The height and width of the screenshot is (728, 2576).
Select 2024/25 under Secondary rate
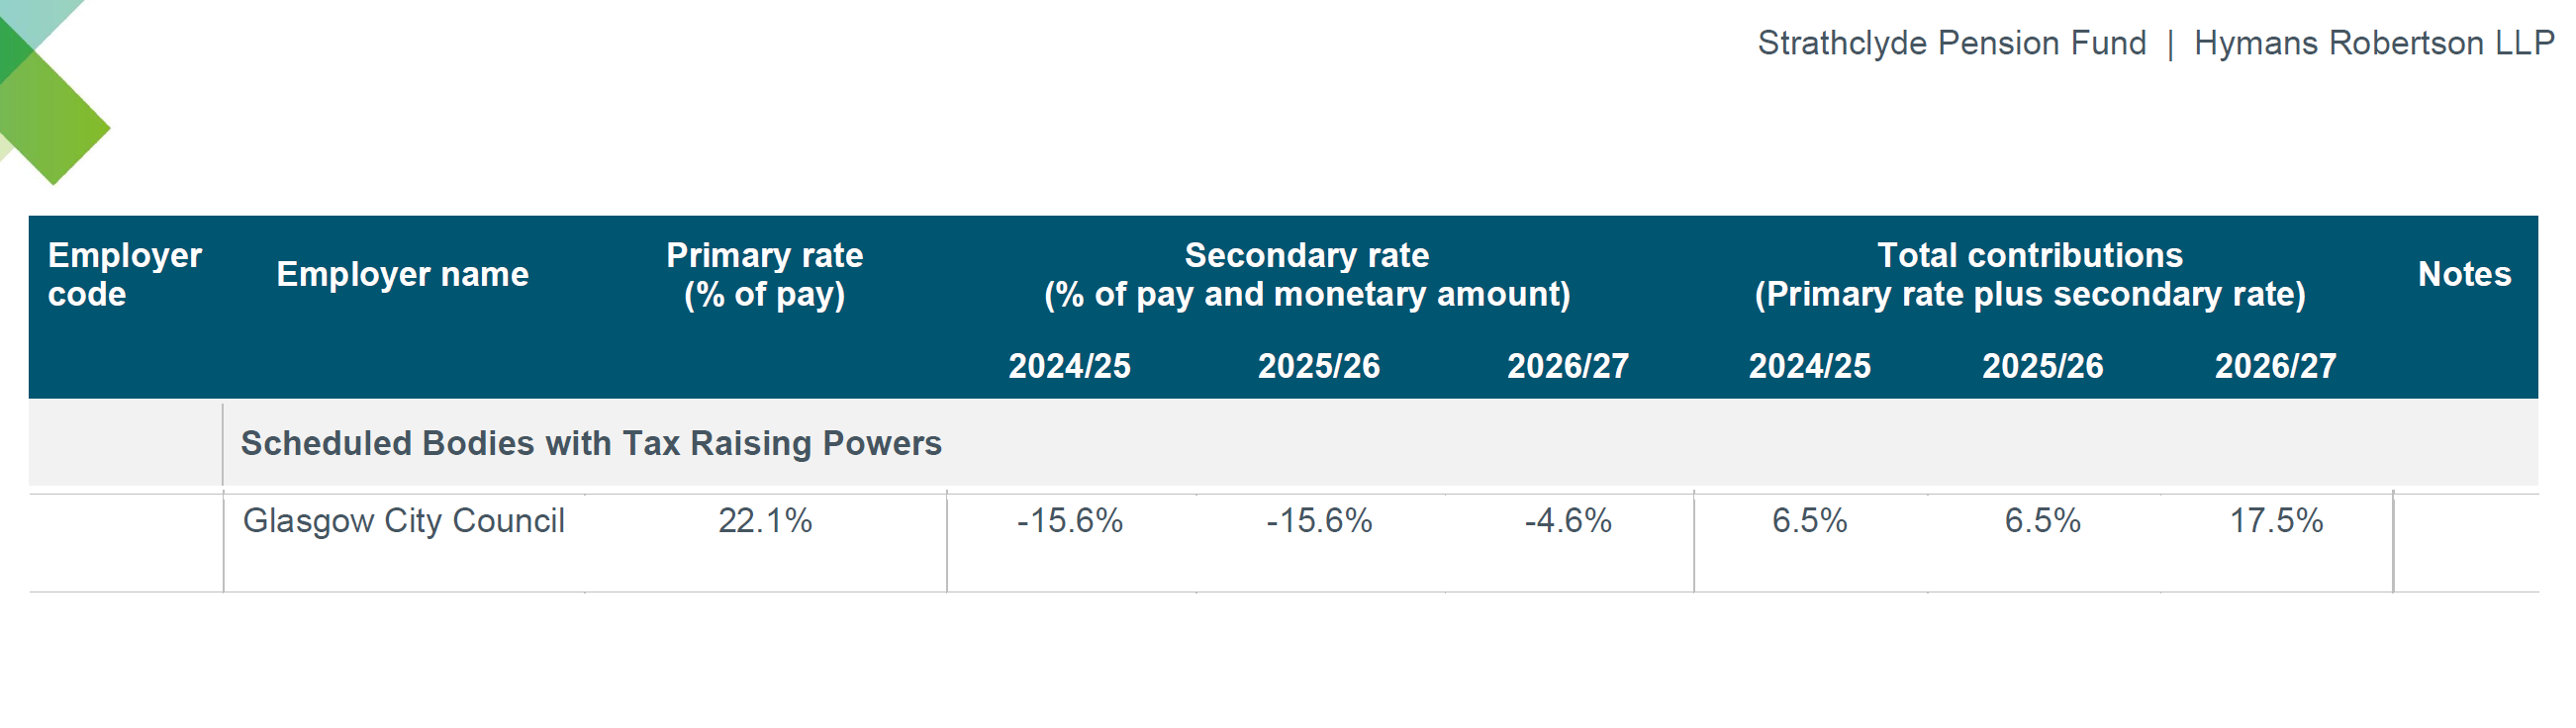point(1069,366)
